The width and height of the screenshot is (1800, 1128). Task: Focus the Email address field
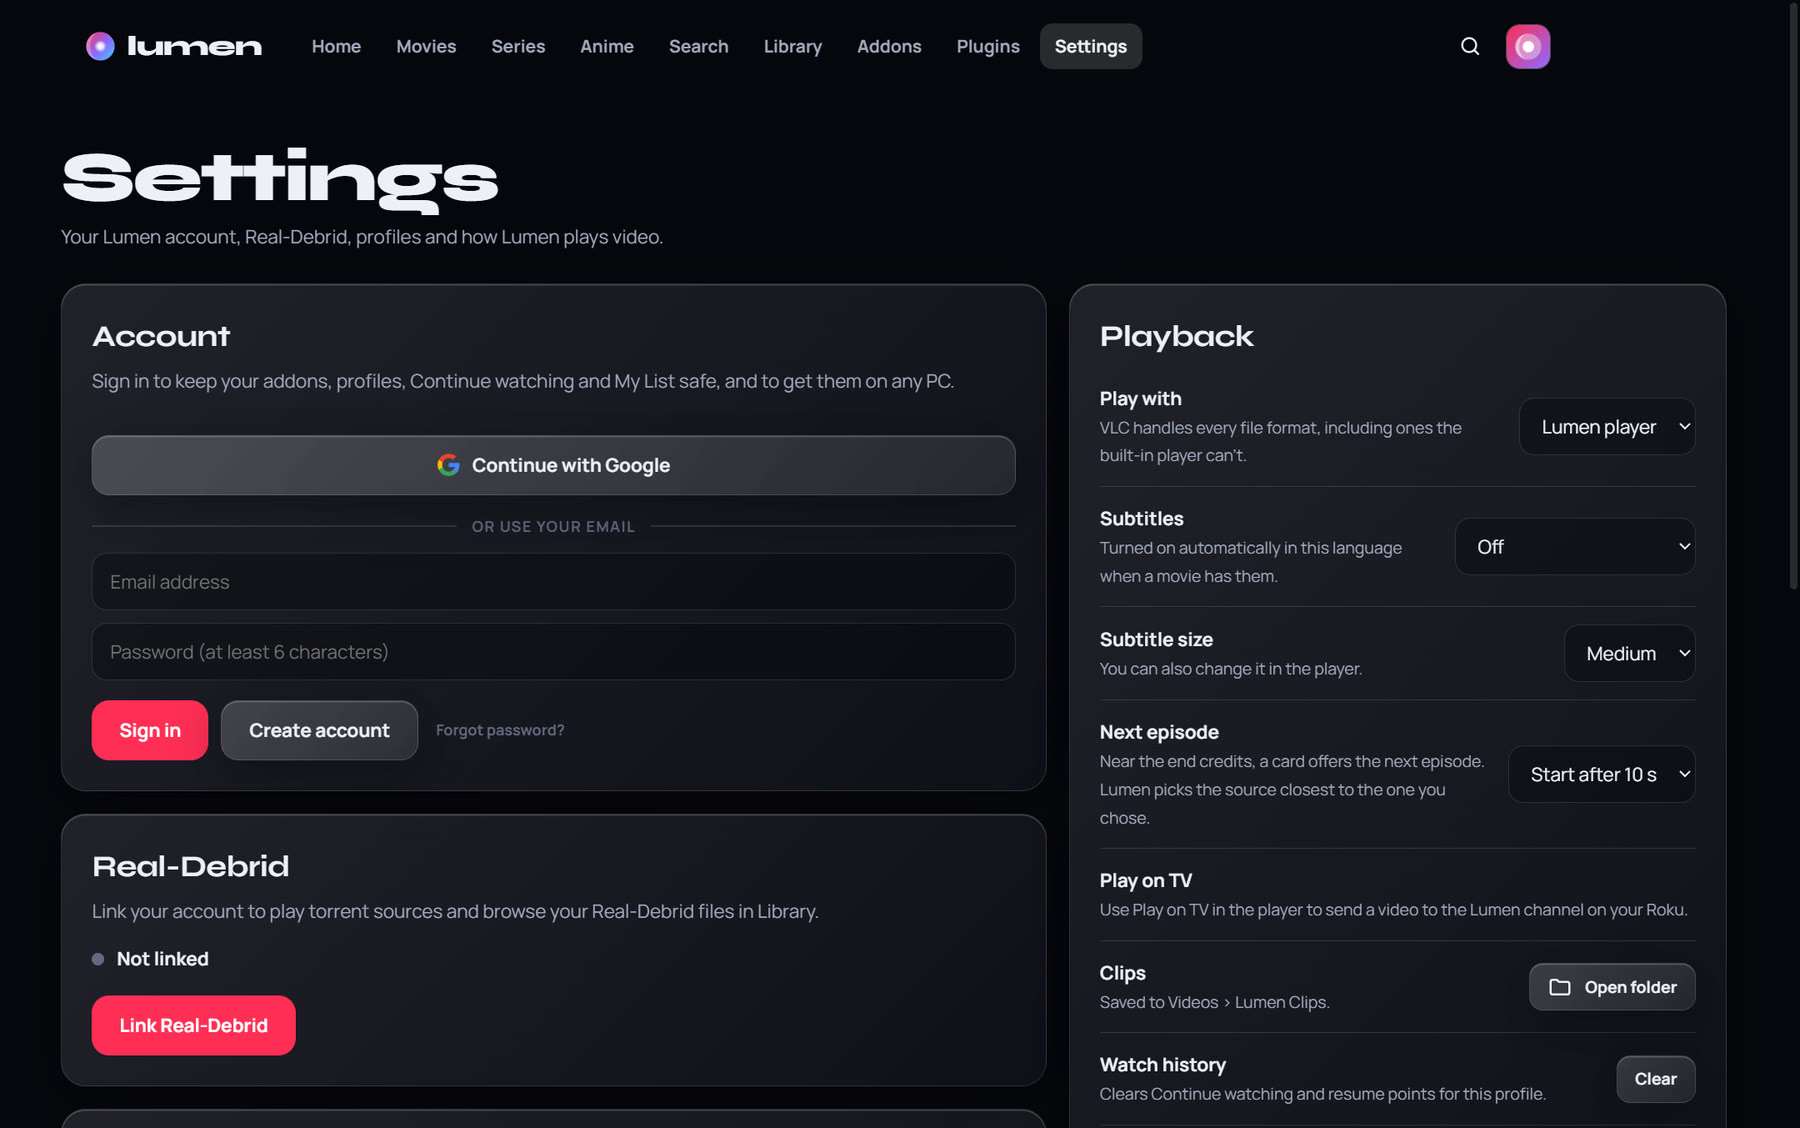click(x=554, y=582)
